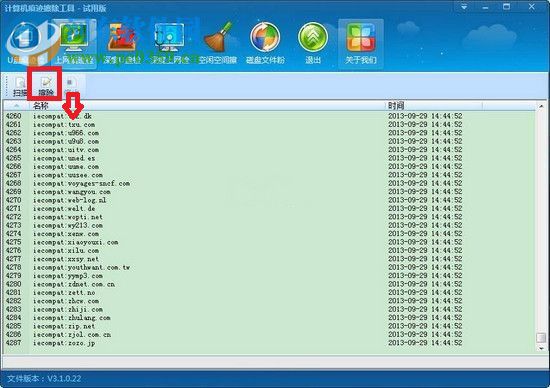550x388 pixels.
Task: Sort by the 时间 column header
Action: point(434,106)
